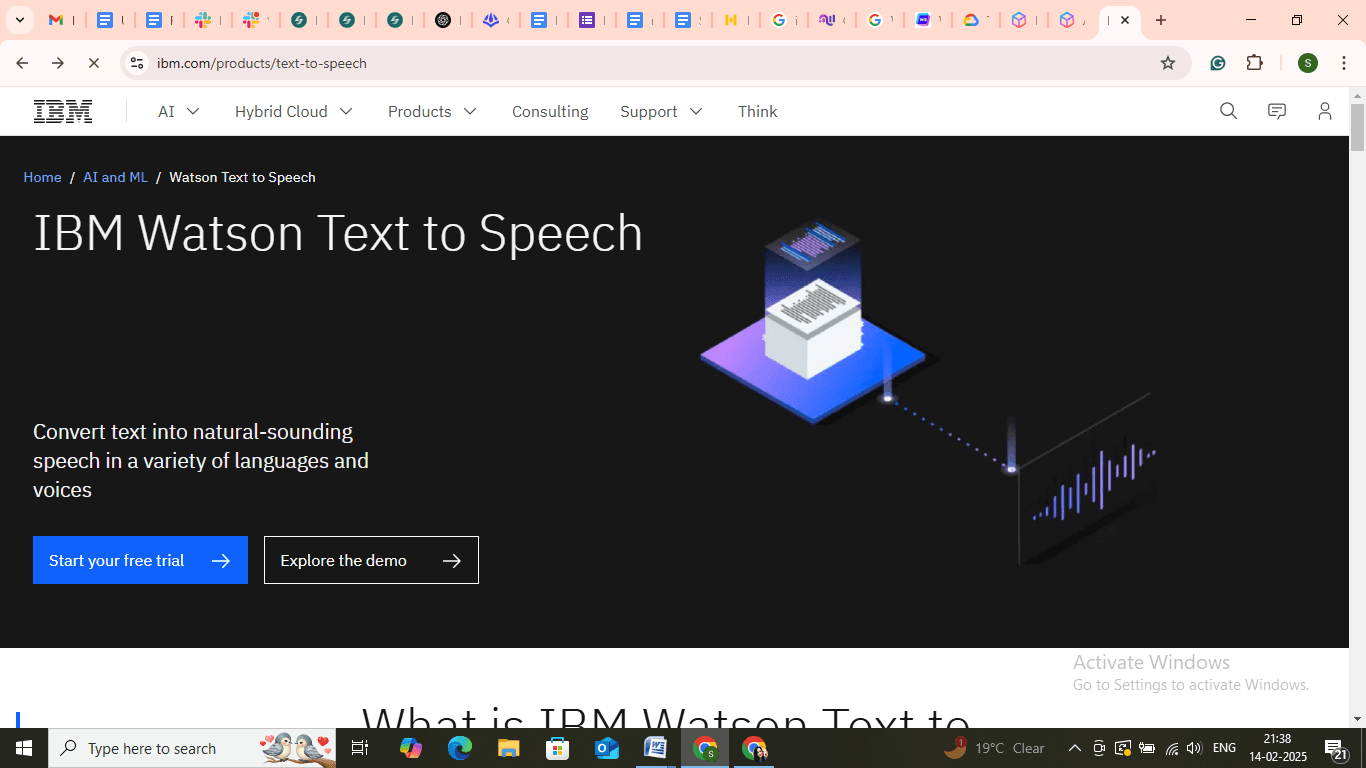The width and height of the screenshot is (1366, 768).
Task: Open the volume speaker tray icon
Action: click(x=1194, y=748)
